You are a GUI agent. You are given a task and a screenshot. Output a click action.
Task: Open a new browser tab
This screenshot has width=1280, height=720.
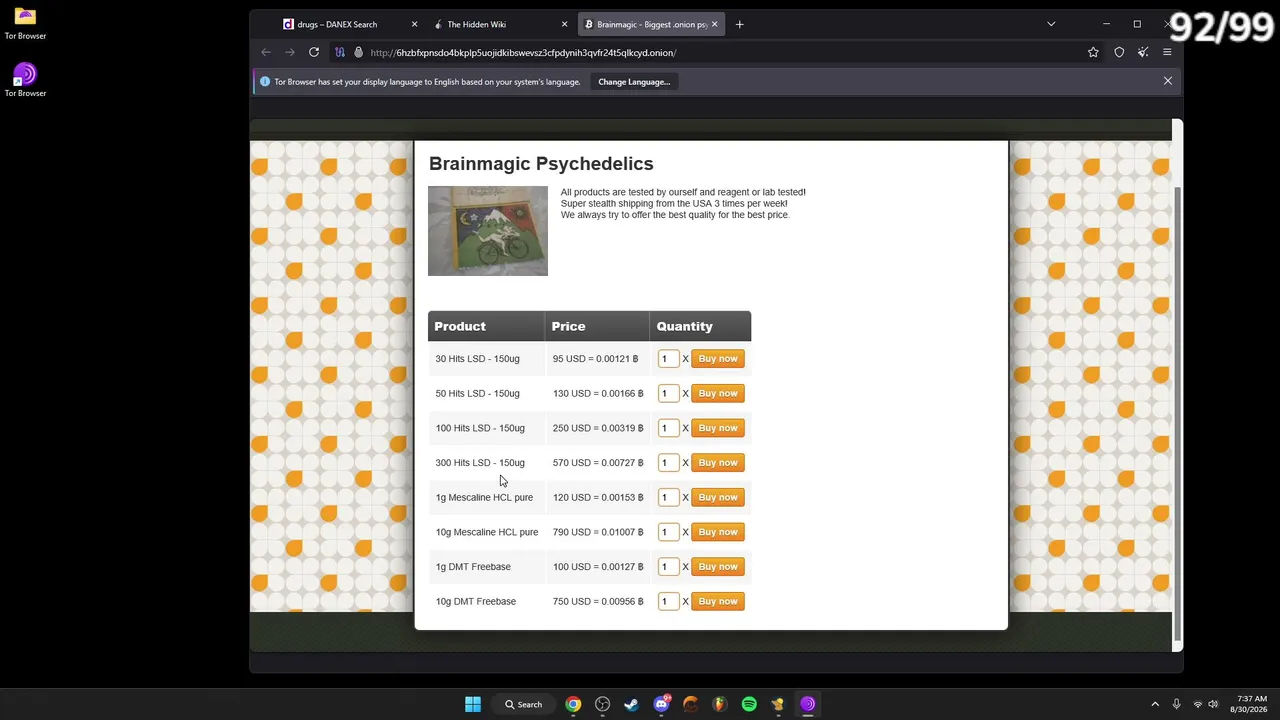click(739, 24)
